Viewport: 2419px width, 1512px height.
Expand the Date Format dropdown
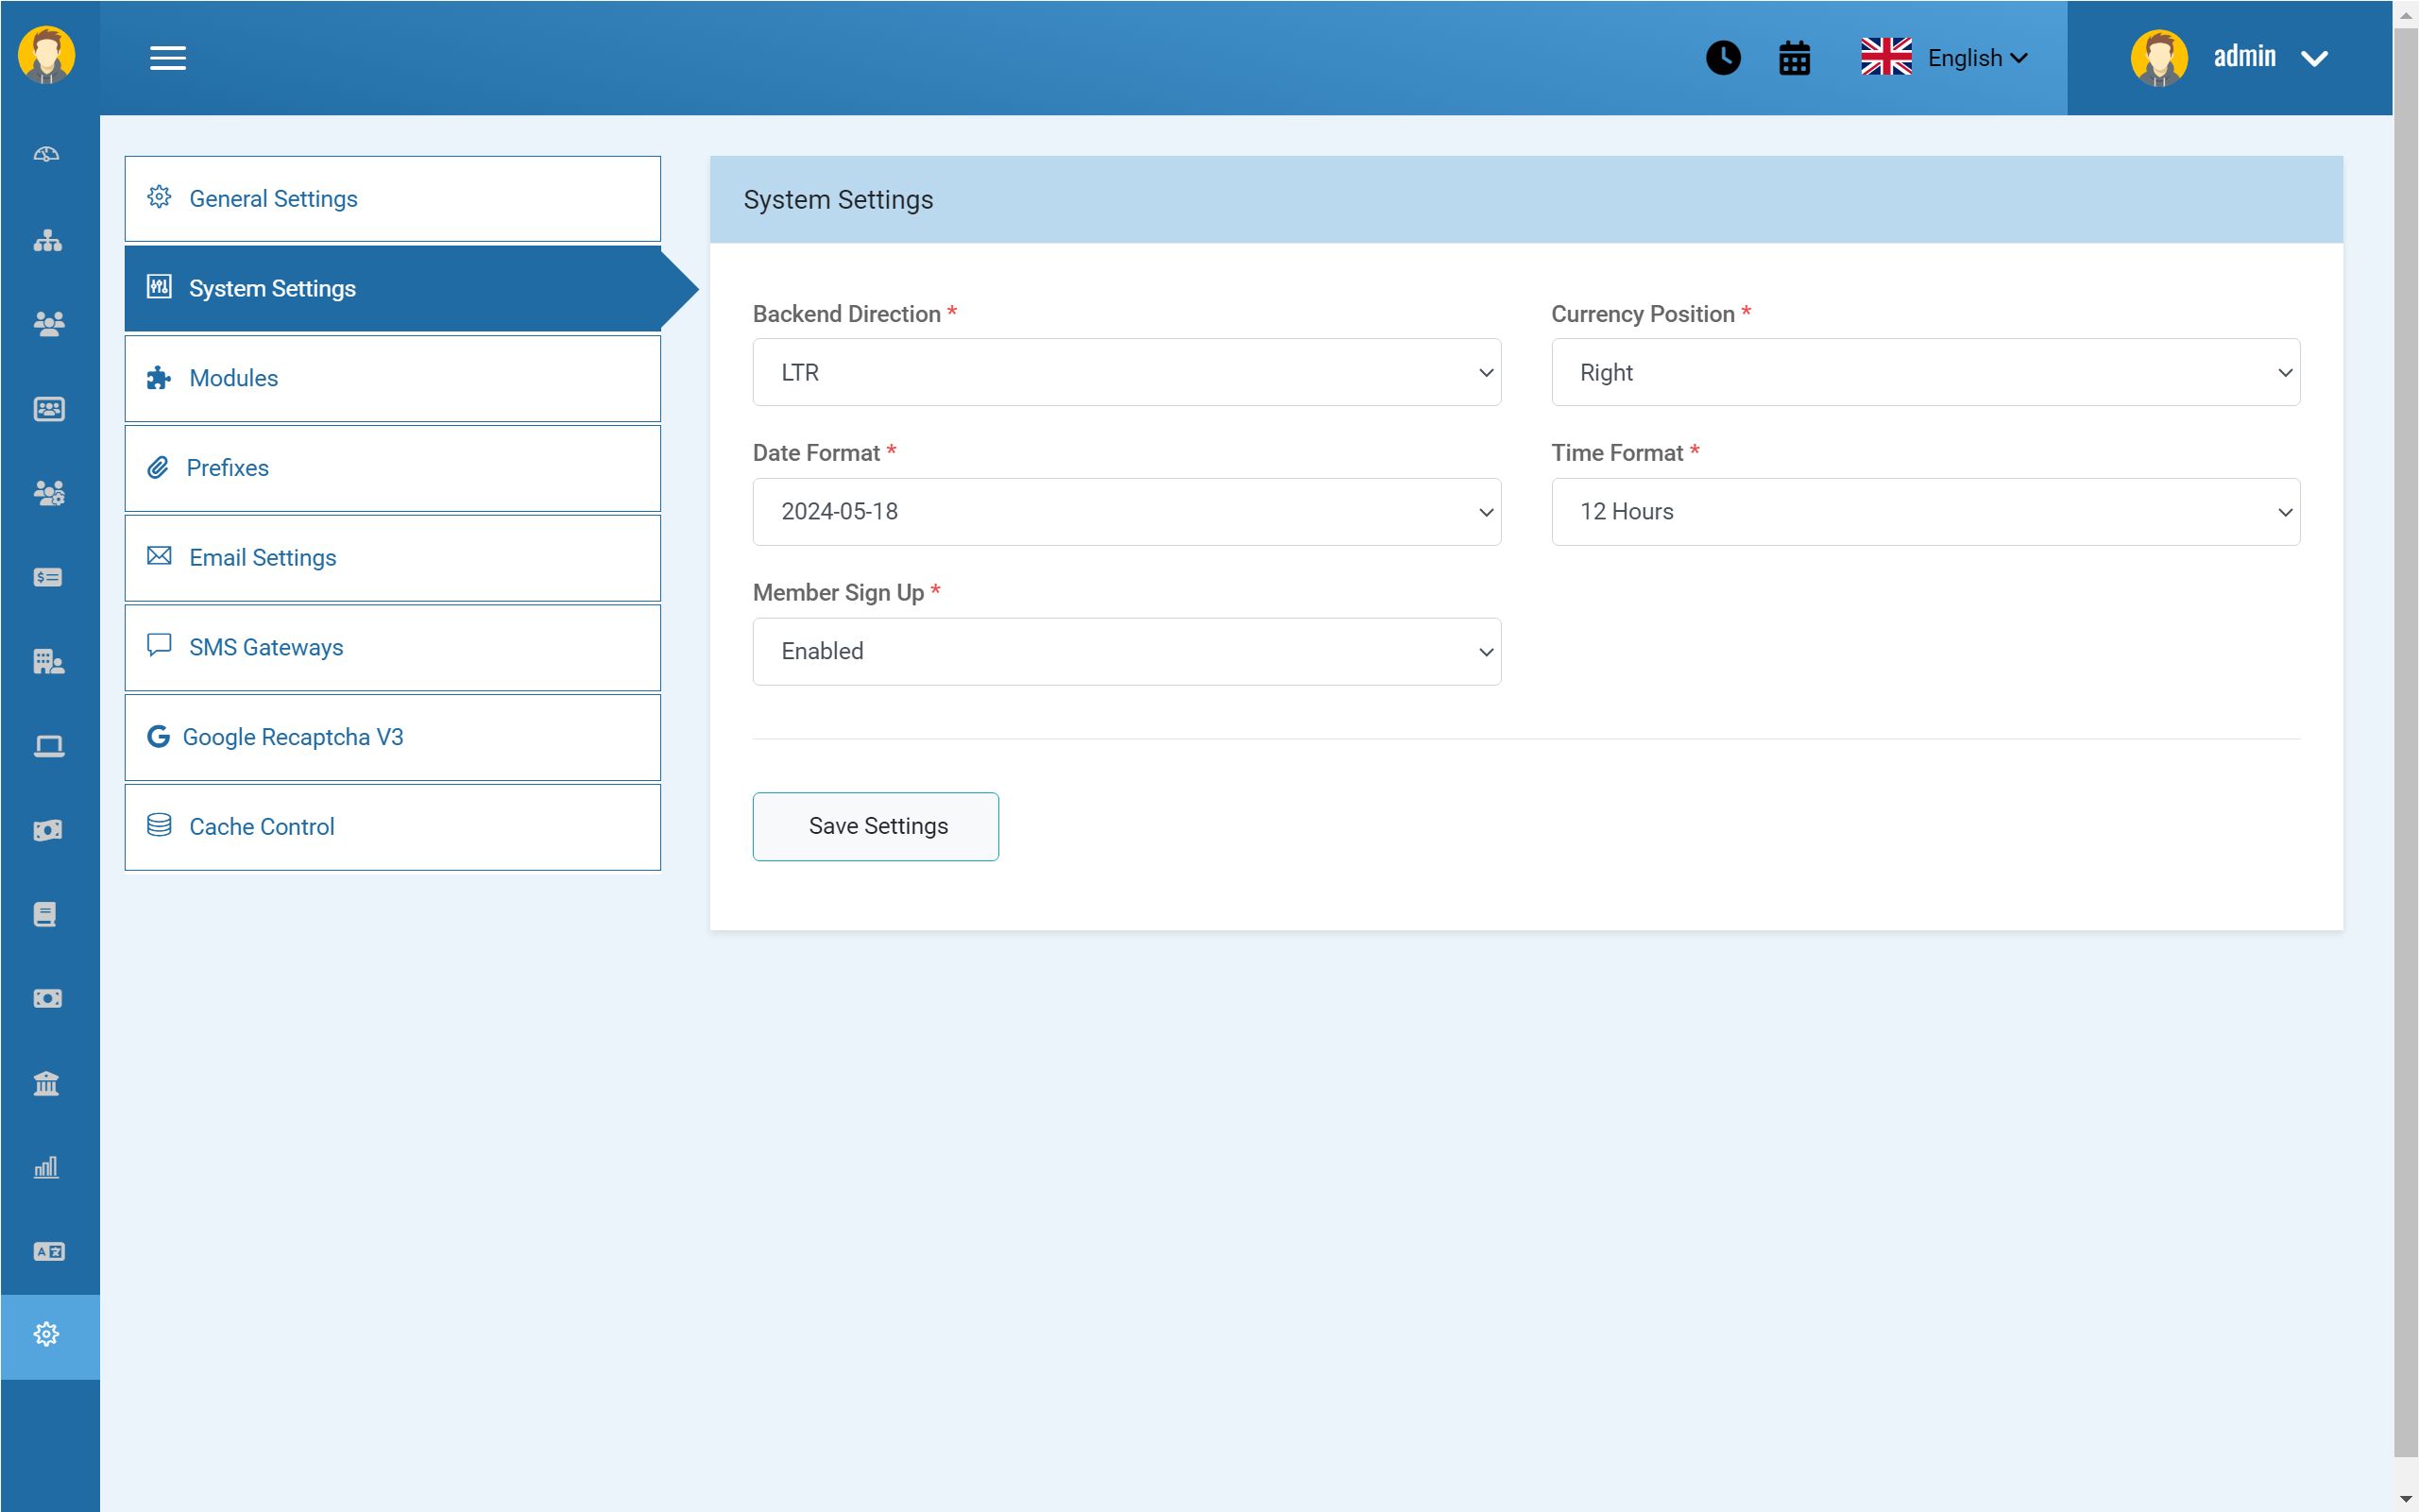(x=1126, y=512)
